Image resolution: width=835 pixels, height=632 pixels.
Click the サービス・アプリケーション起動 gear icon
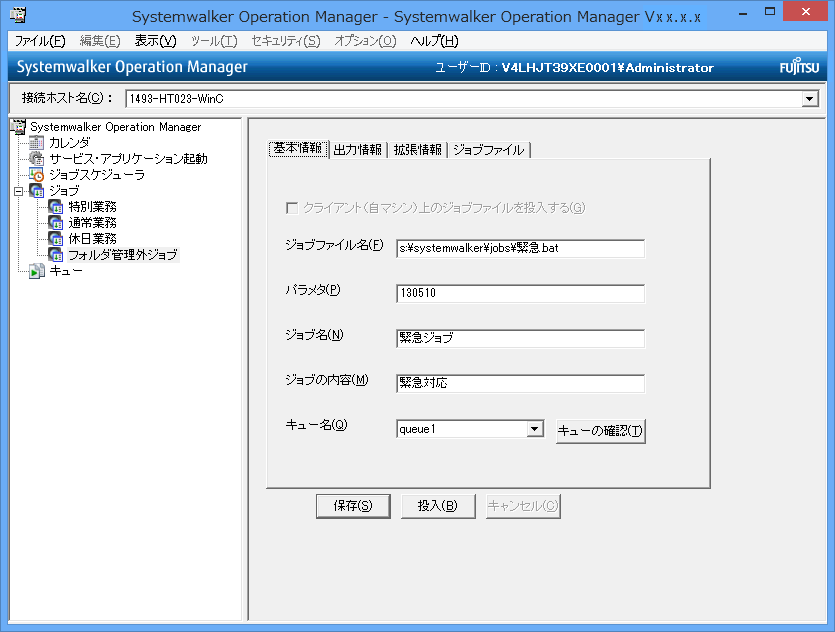coord(37,159)
